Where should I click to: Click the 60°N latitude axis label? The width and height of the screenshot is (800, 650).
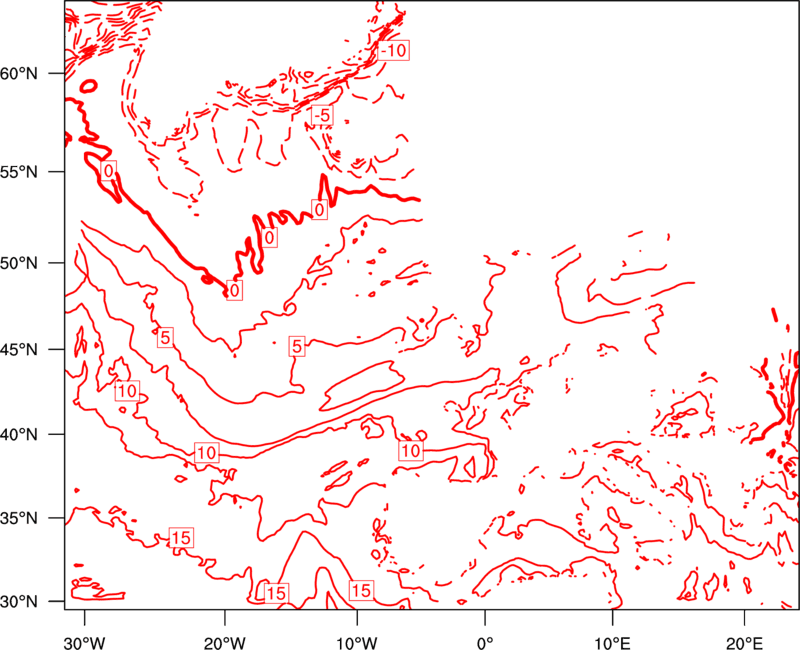click(x=19, y=73)
